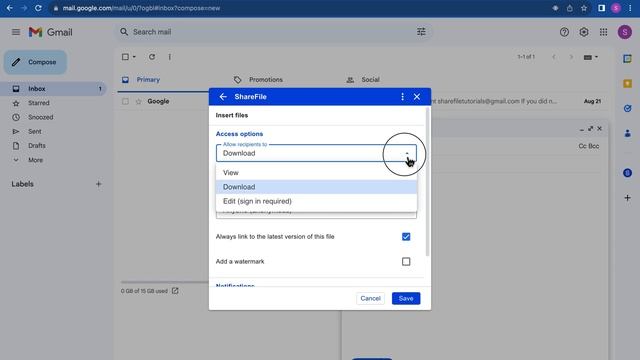Reload the browser page
The height and width of the screenshot is (360, 640).
pos(38,8)
